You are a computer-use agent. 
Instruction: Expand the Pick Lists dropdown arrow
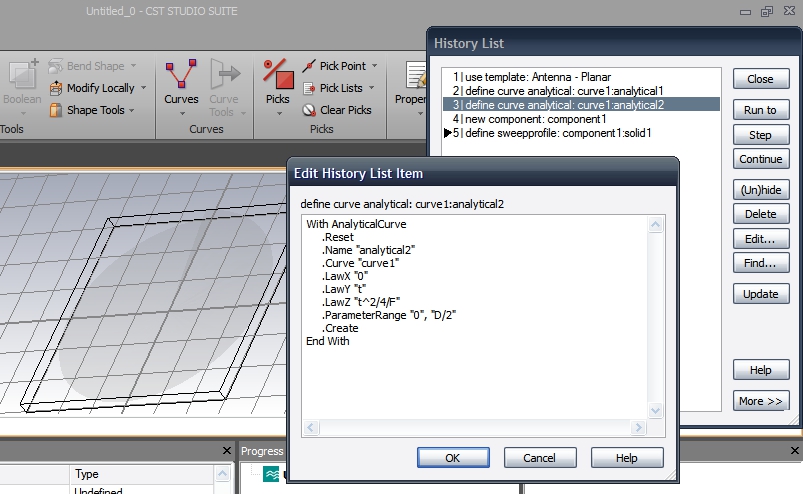[371, 89]
